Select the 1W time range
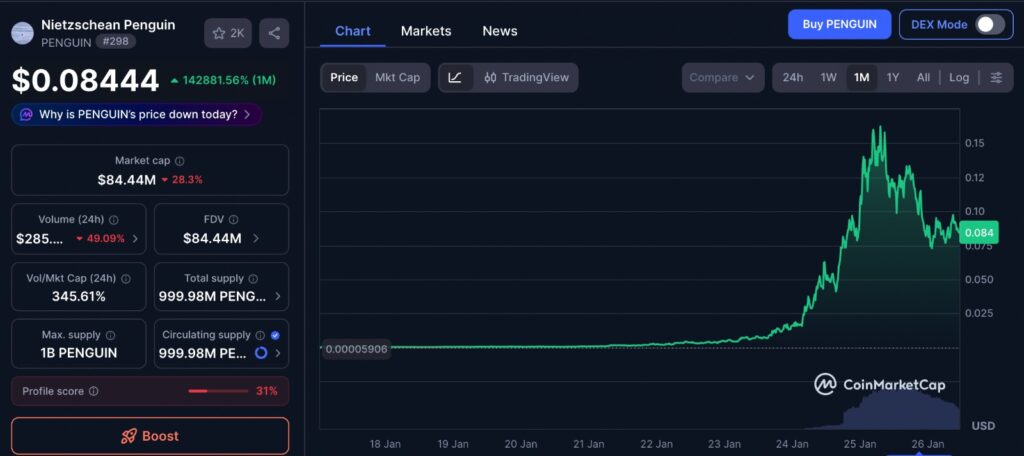This screenshot has height=456, width=1024. point(828,78)
